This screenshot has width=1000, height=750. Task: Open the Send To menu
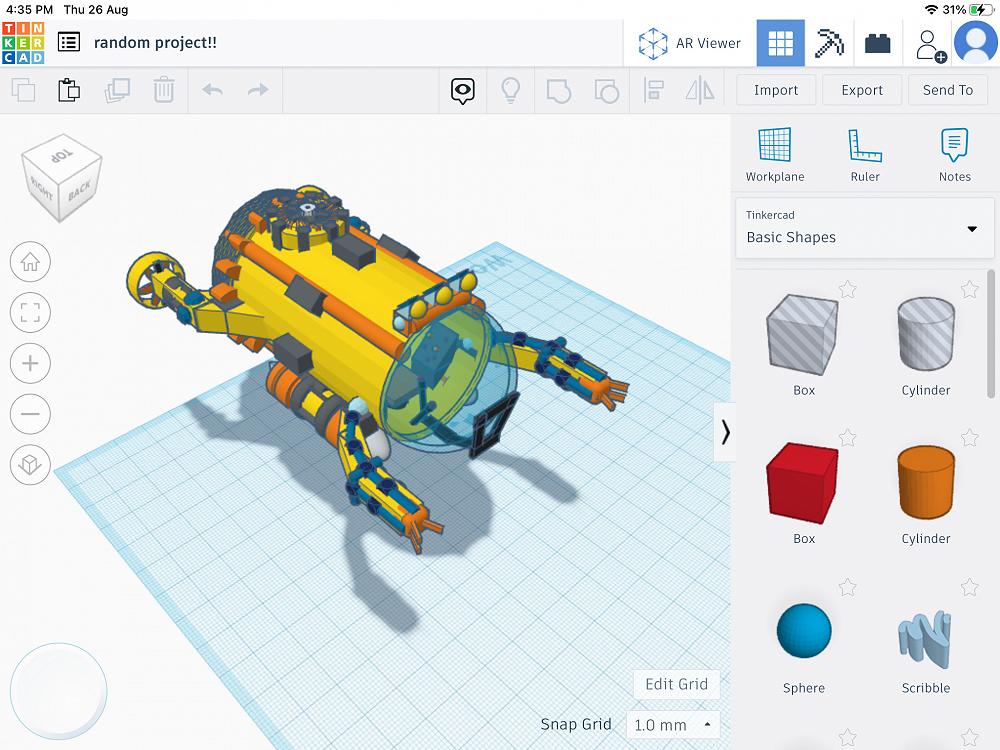[x=947, y=90]
